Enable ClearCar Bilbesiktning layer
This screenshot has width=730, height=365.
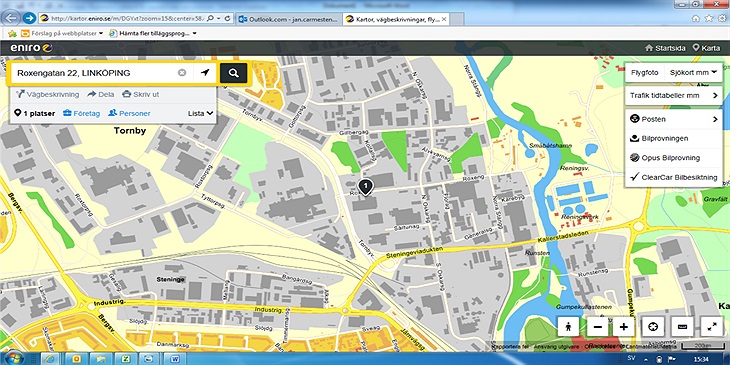tap(674, 177)
